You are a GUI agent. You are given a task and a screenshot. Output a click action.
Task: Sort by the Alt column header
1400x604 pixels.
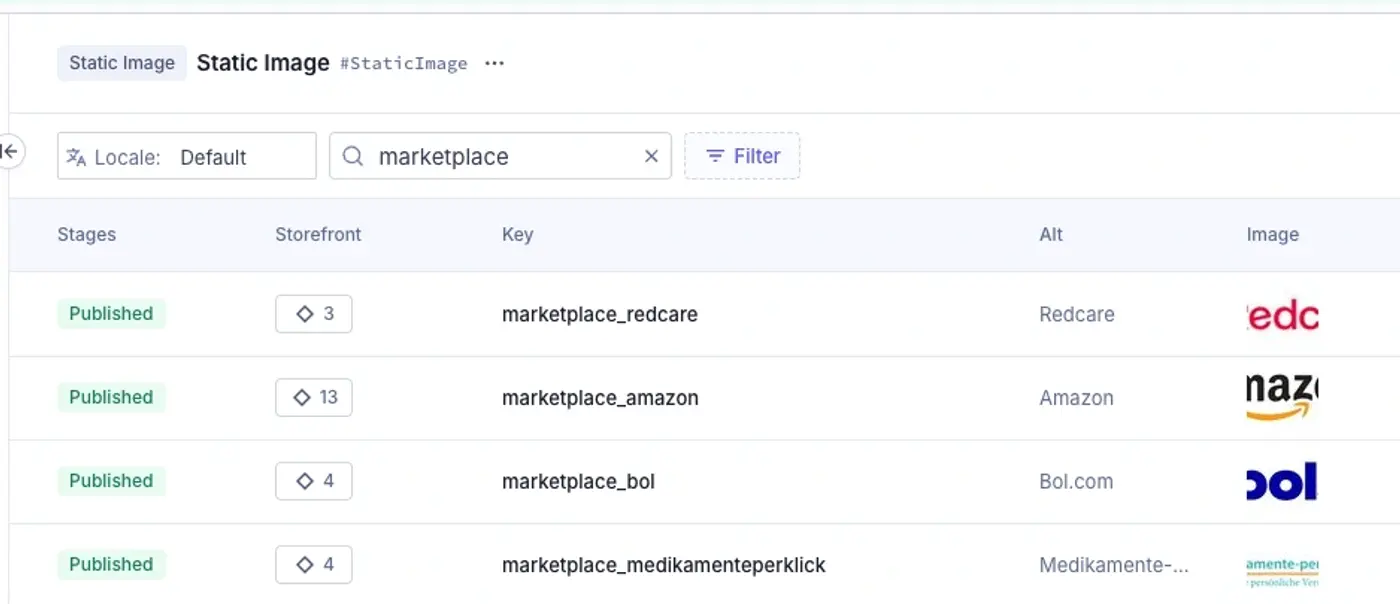click(x=1051, y=235)
